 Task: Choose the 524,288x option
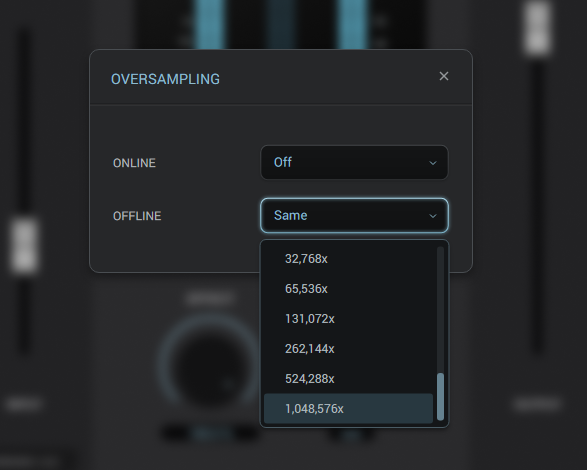tap(348, 379)
